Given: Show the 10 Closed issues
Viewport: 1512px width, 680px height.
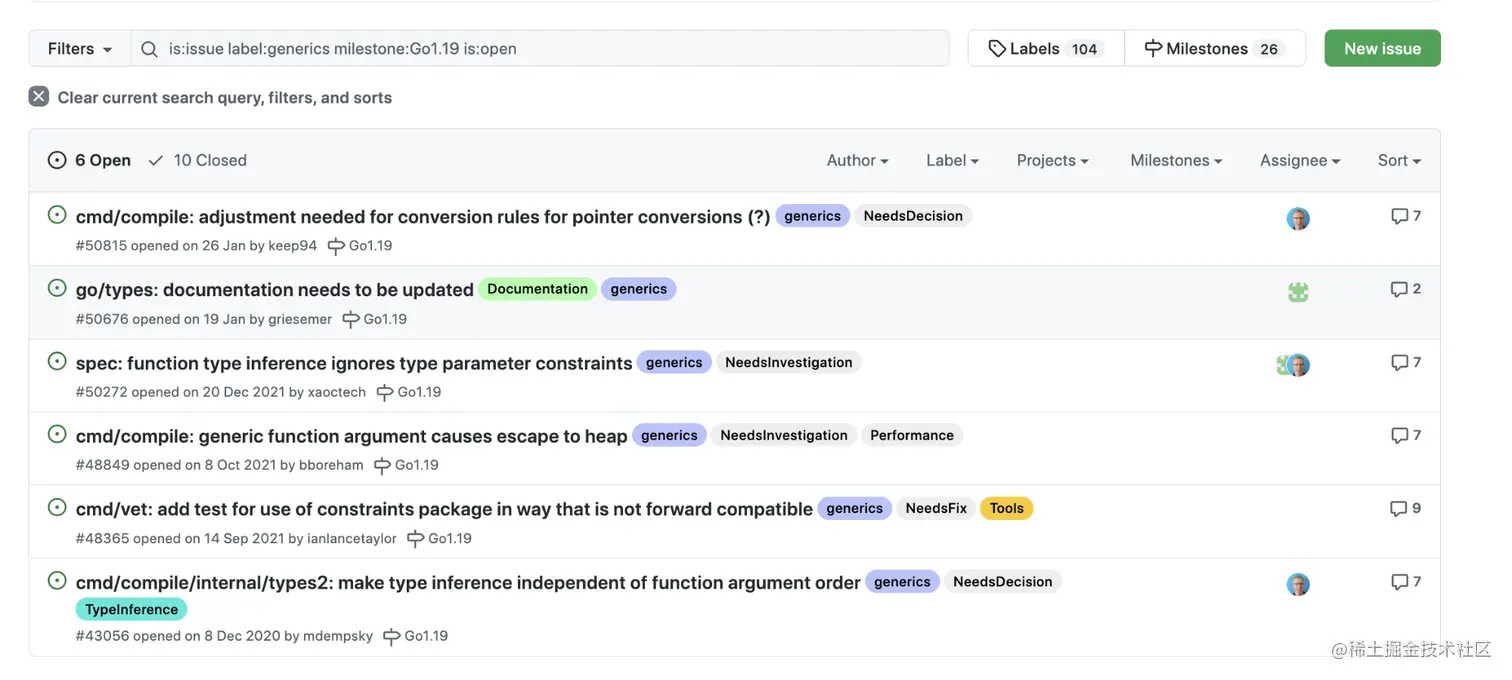Looking at the screenshot, I should click(x=198, y=160).
